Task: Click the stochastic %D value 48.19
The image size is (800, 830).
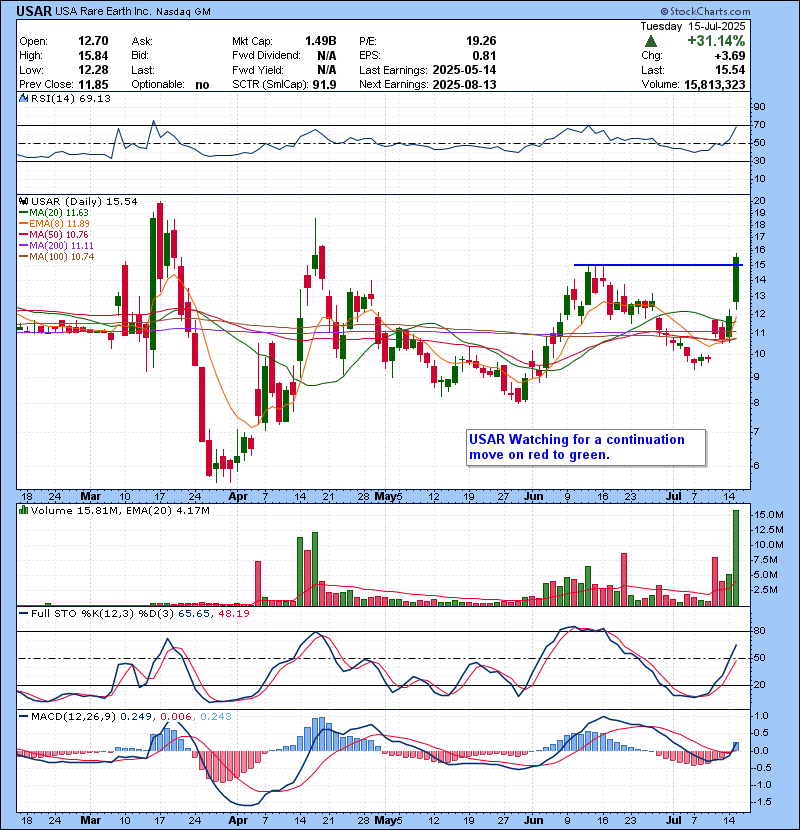Action: click(233, 614)
